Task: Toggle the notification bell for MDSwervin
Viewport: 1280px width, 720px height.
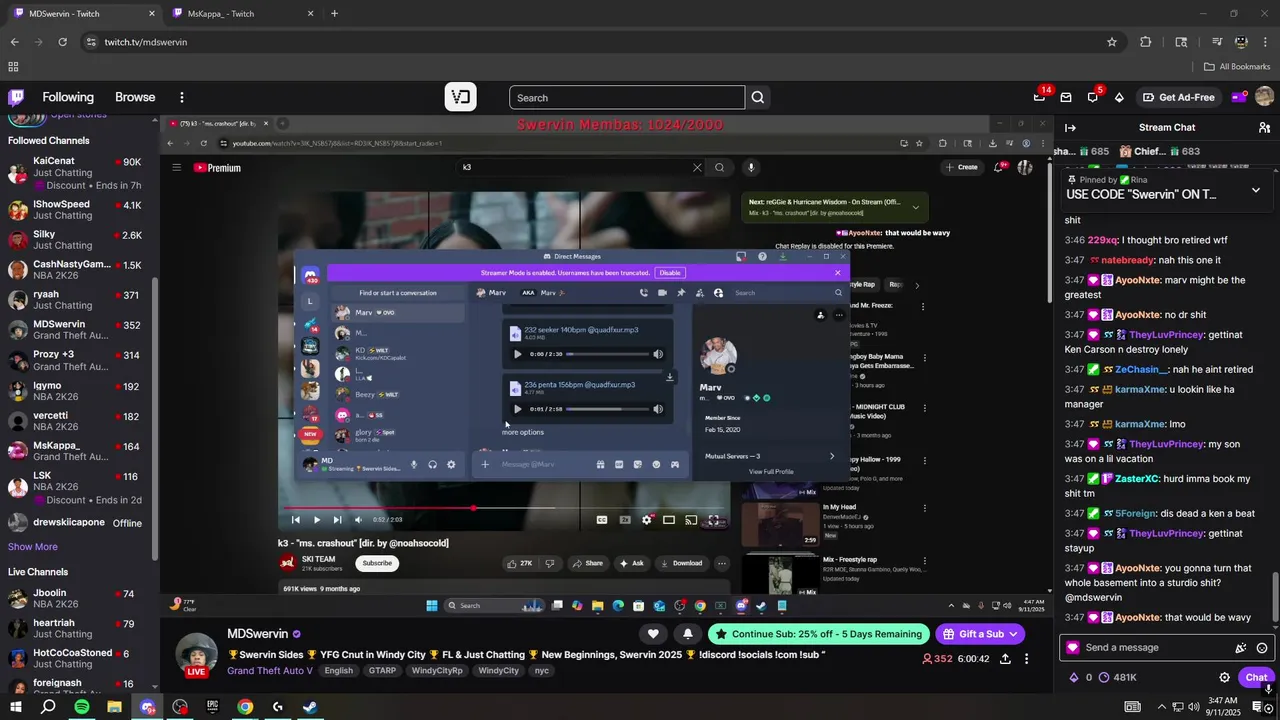Action: (688, 634)
